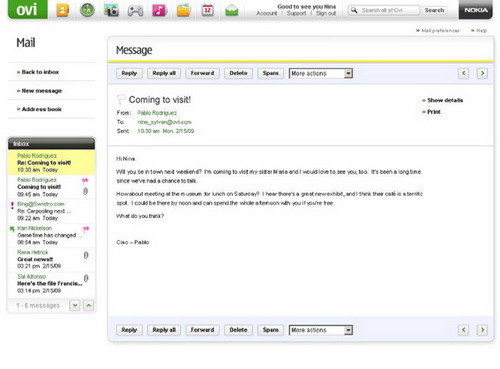
Task: Click the top Forward button
Action: click(202, 73)
